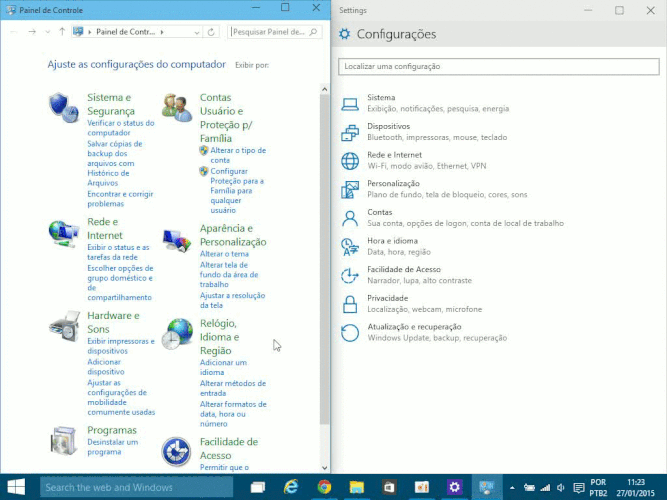Click the network signal icon in tray
667x500 pixels.
point(545,488)
